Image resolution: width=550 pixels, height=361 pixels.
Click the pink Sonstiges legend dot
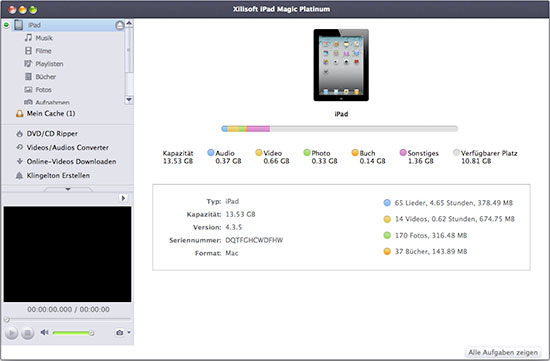[x=403, y=152]
